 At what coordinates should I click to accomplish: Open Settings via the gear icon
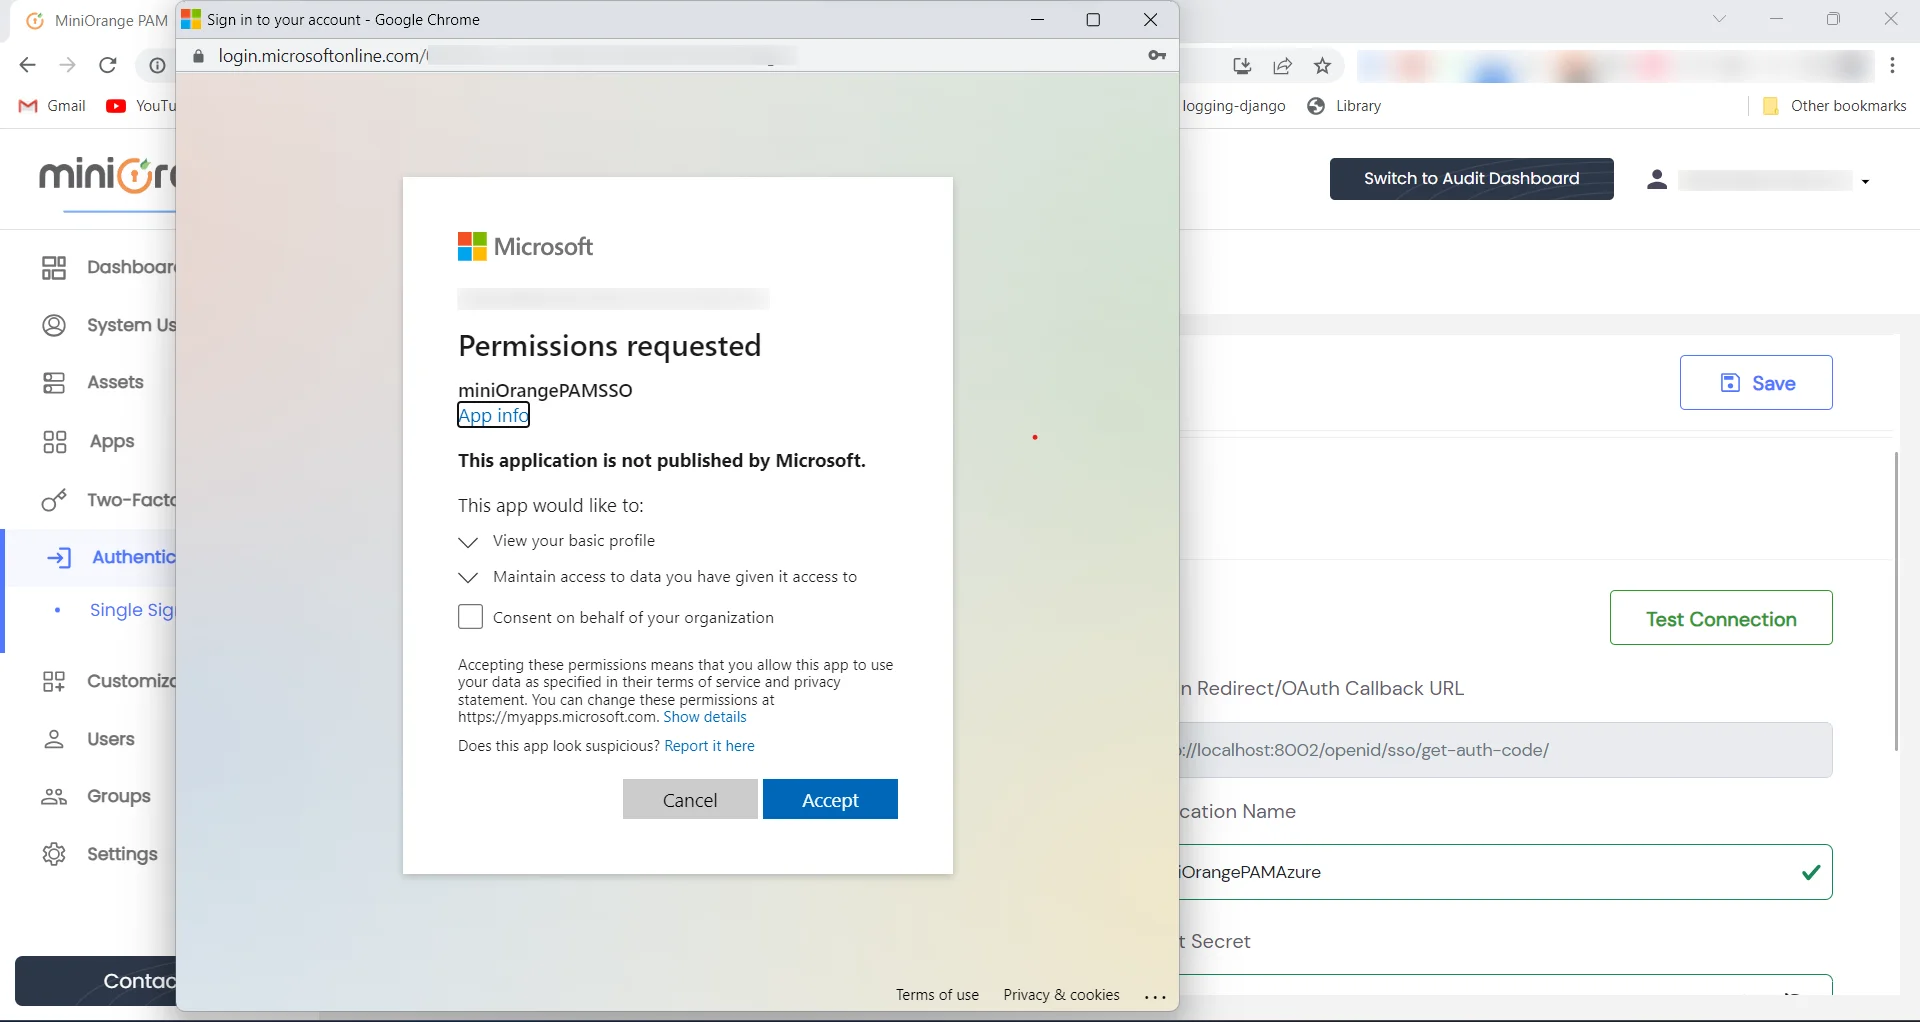(x=54, y=854)
